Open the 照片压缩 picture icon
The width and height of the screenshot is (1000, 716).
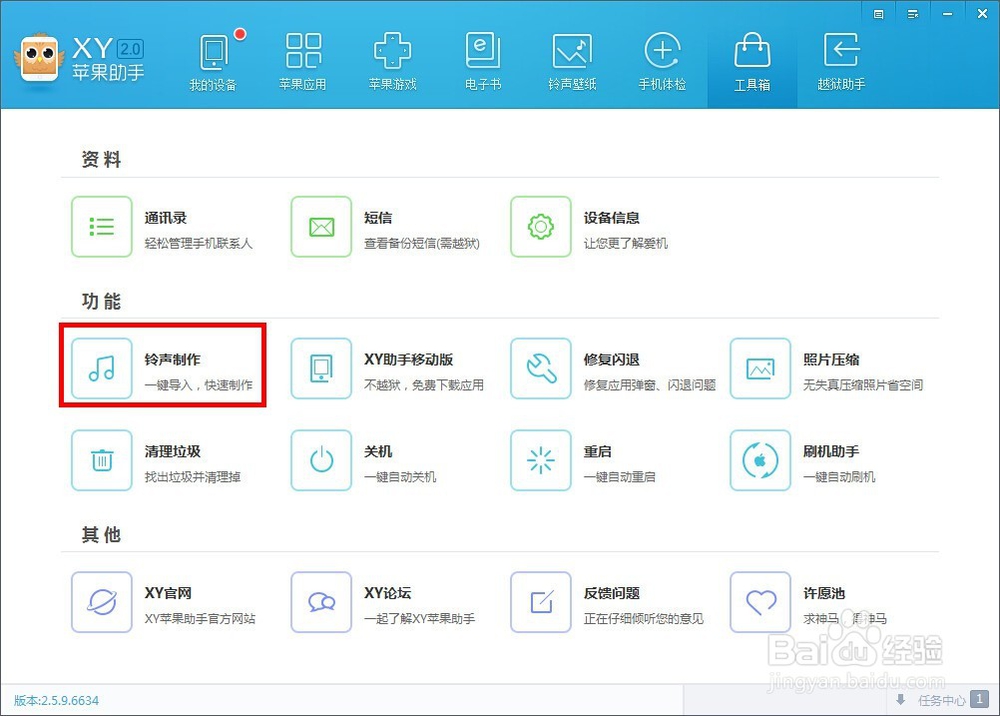760,368
